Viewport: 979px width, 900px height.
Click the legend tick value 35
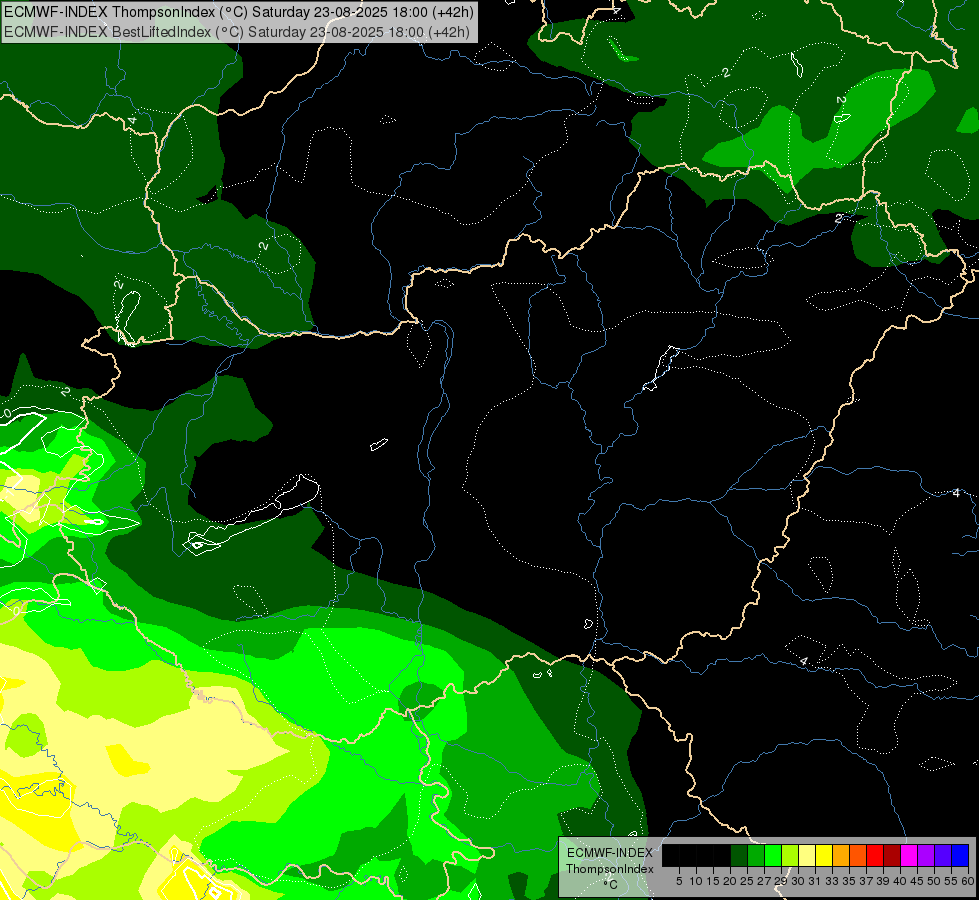point(849,881)
